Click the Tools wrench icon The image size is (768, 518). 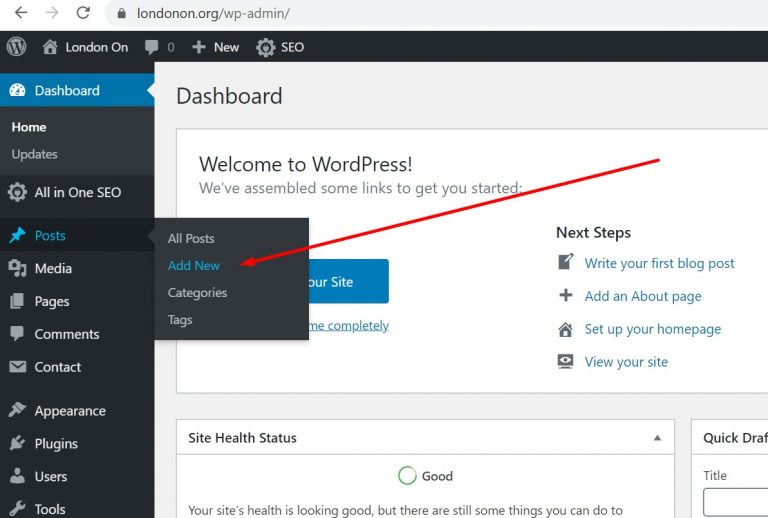pyautogui.click(x=17, y=509)
